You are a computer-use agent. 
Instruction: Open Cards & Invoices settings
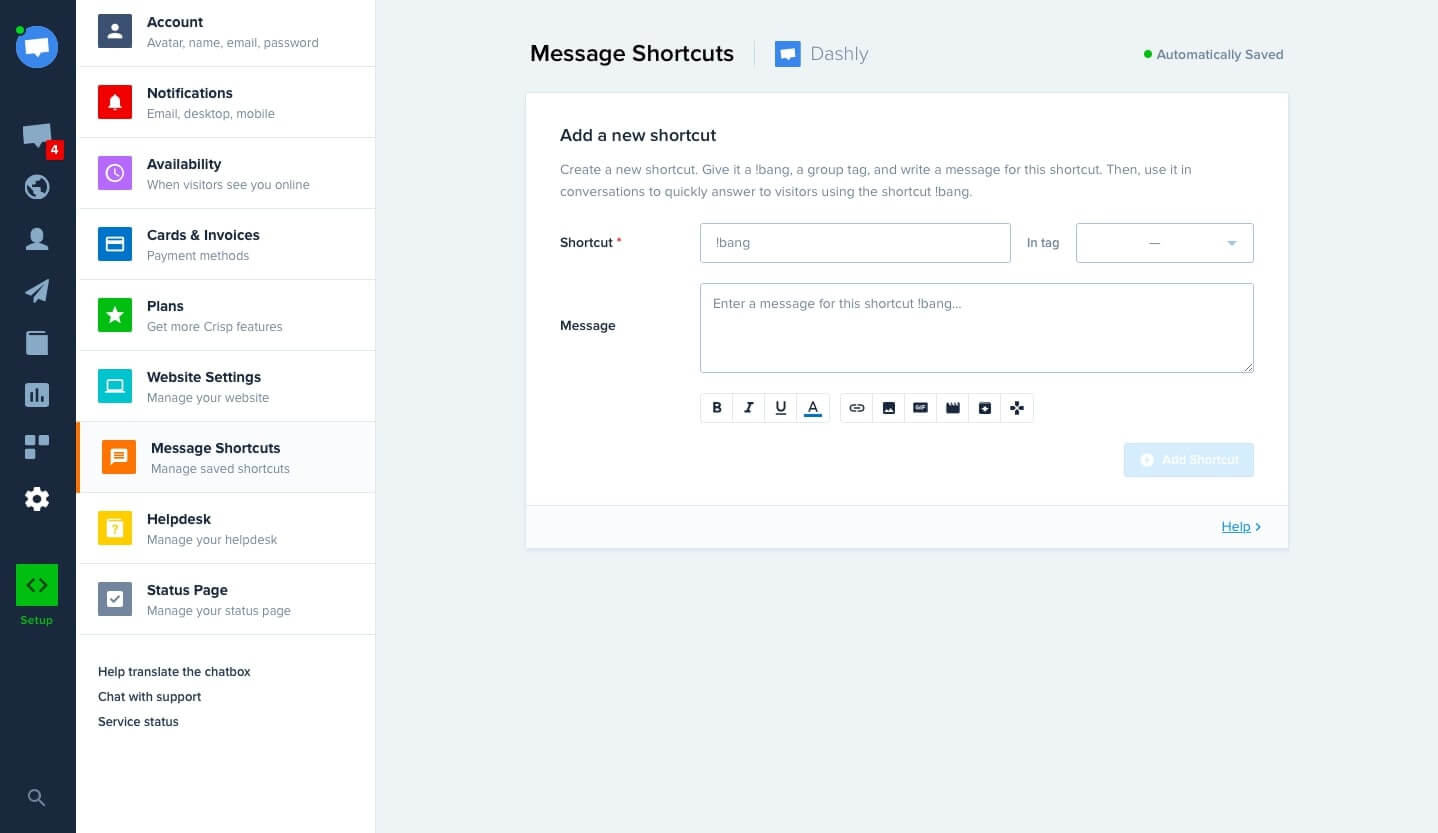click(226, 244)
